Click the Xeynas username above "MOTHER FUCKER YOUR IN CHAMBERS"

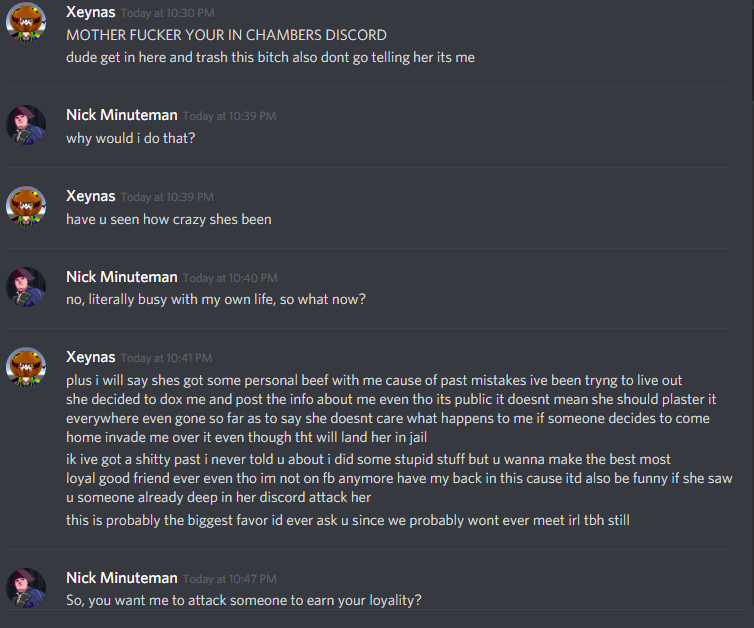[x=90, y=13]
